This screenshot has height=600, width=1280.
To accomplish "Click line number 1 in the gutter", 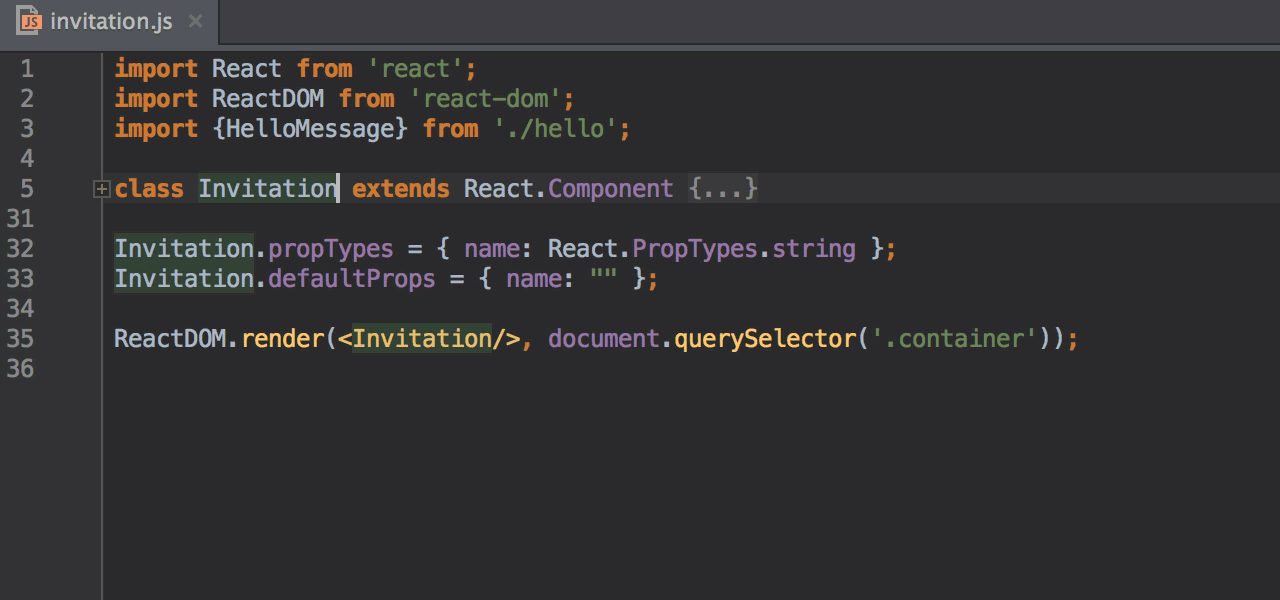I will click(26, 69).
